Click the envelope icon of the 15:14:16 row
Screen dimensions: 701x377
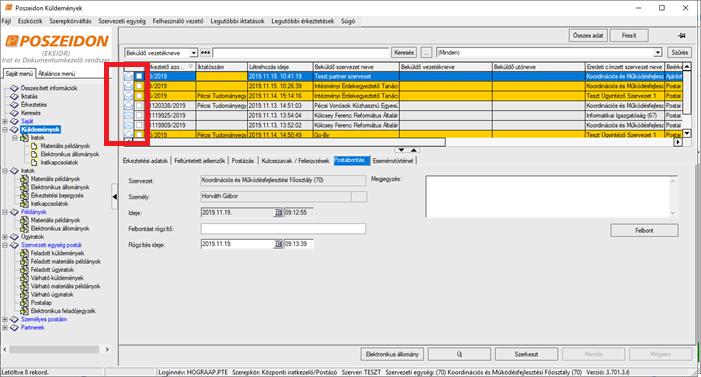click(x=129, y=96)
